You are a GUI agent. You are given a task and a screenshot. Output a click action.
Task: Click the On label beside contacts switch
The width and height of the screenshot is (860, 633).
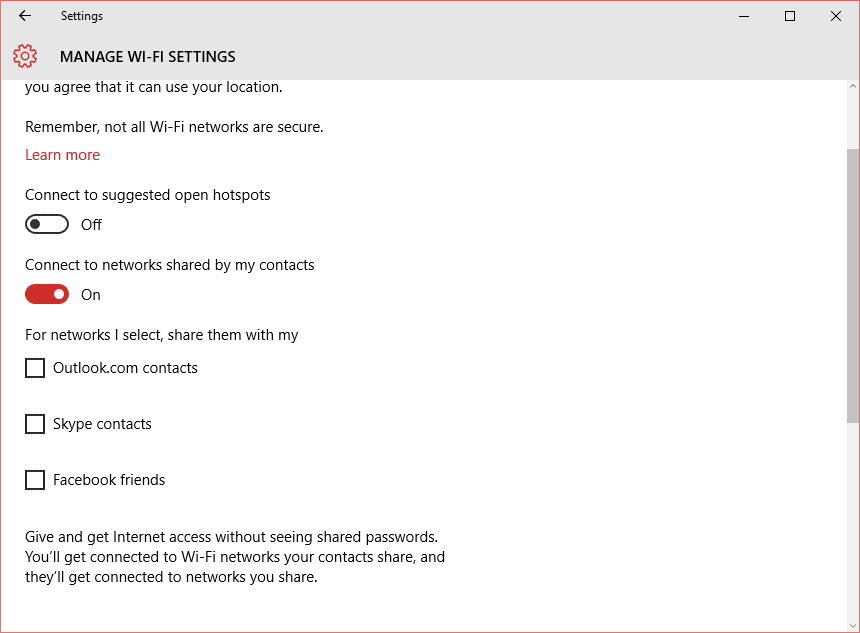90,295
